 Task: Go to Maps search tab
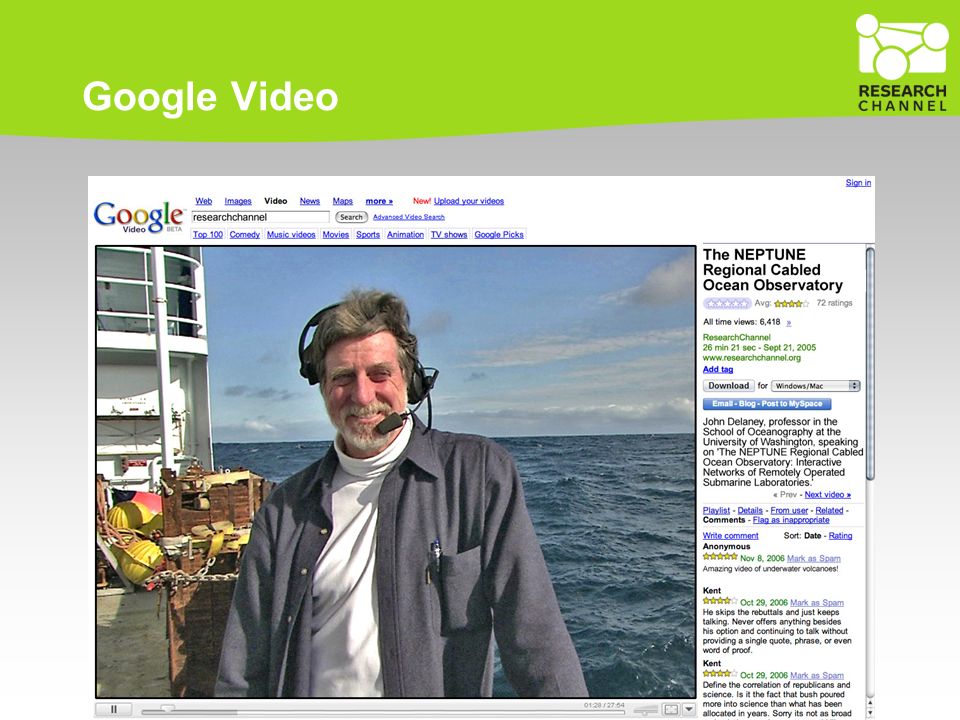[x=343, y=201]
